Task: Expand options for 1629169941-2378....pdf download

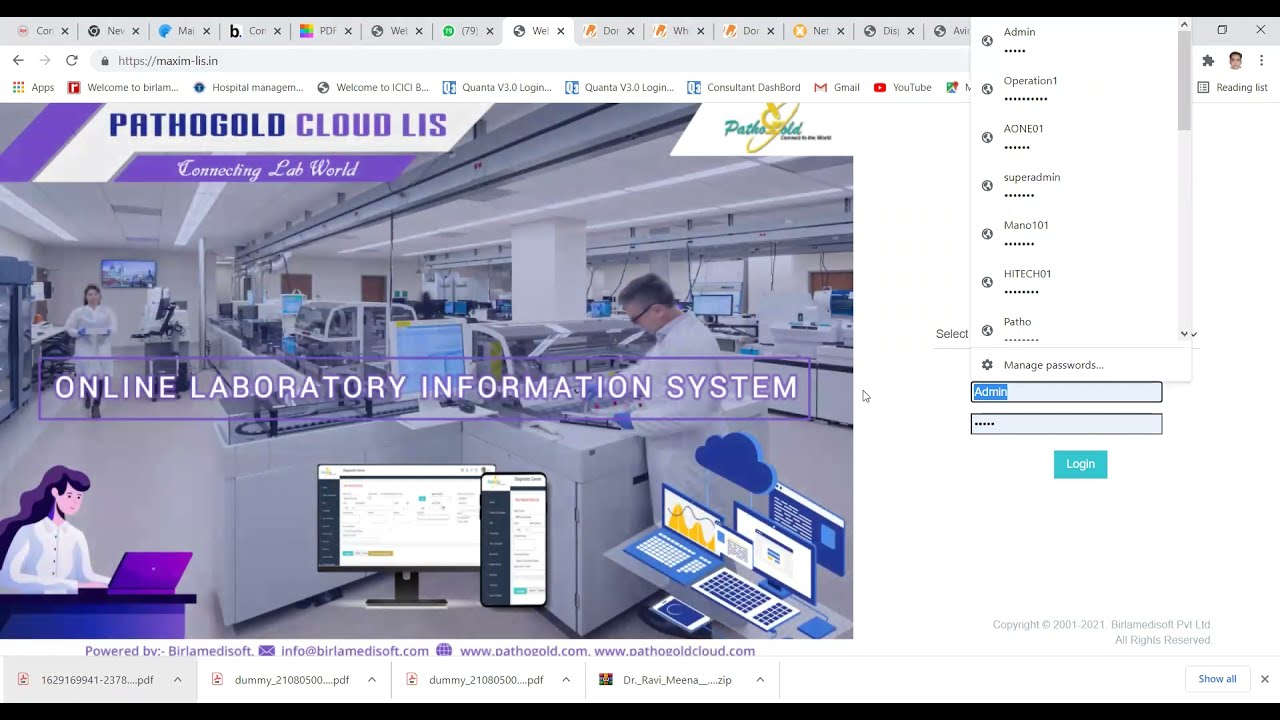Action: tap(177, 680)
